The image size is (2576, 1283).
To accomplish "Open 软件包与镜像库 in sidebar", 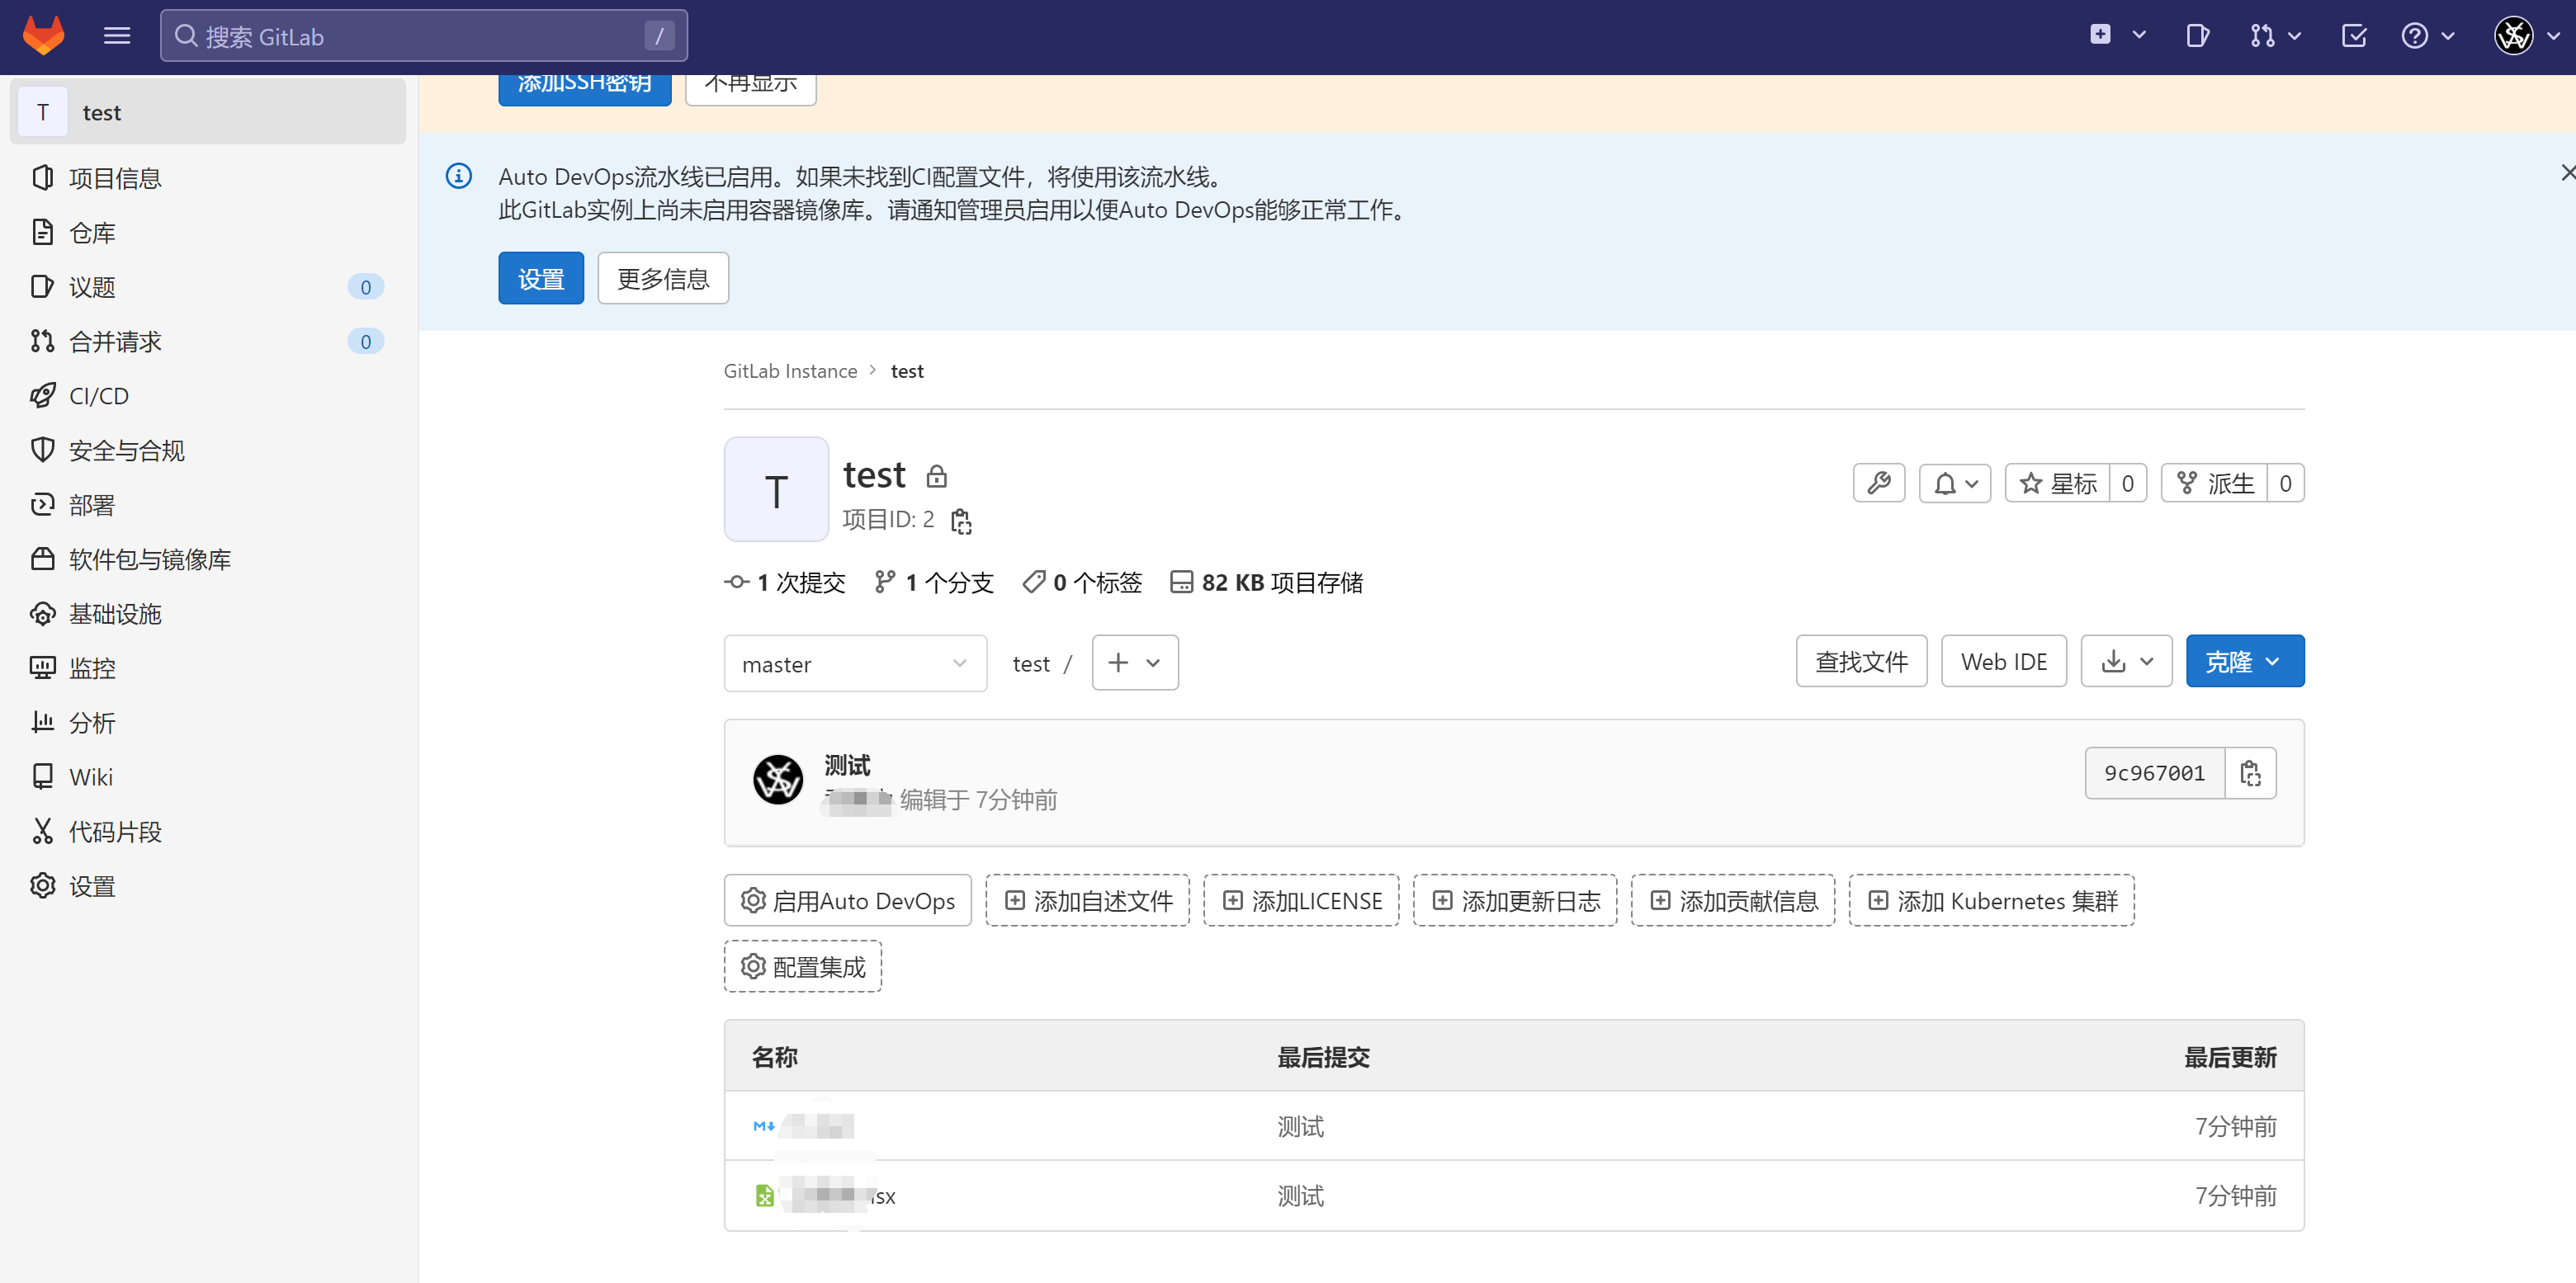I will (208, 559).
